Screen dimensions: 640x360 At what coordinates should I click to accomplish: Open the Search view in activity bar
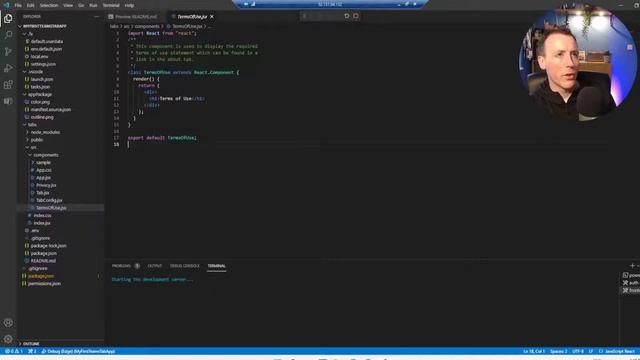click(8, 35)
